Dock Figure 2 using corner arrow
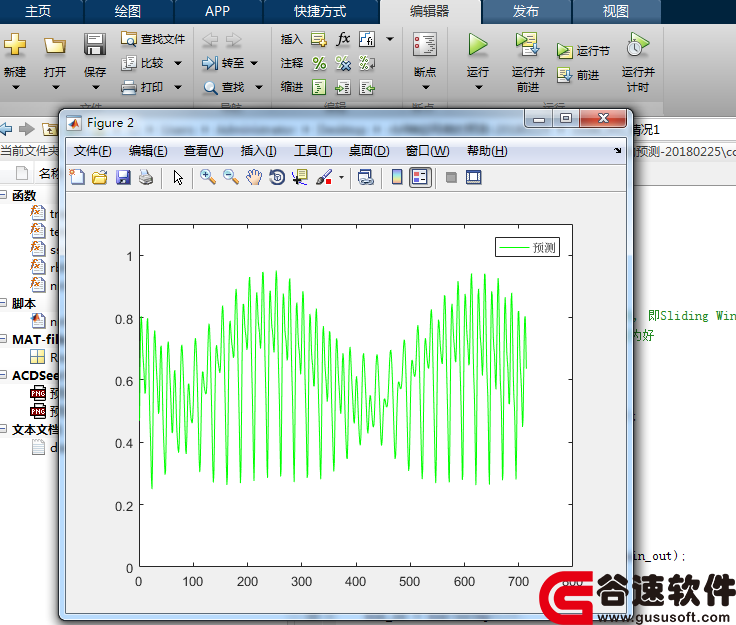The height and width of the screenshot is (625, 736). pos(617,151)
